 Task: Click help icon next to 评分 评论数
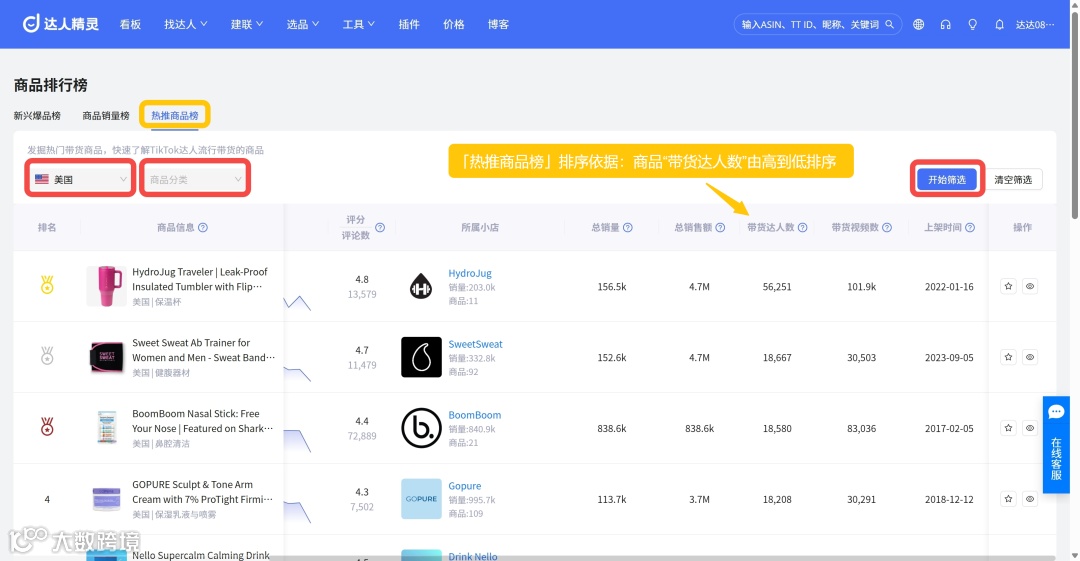coord(380,227)
